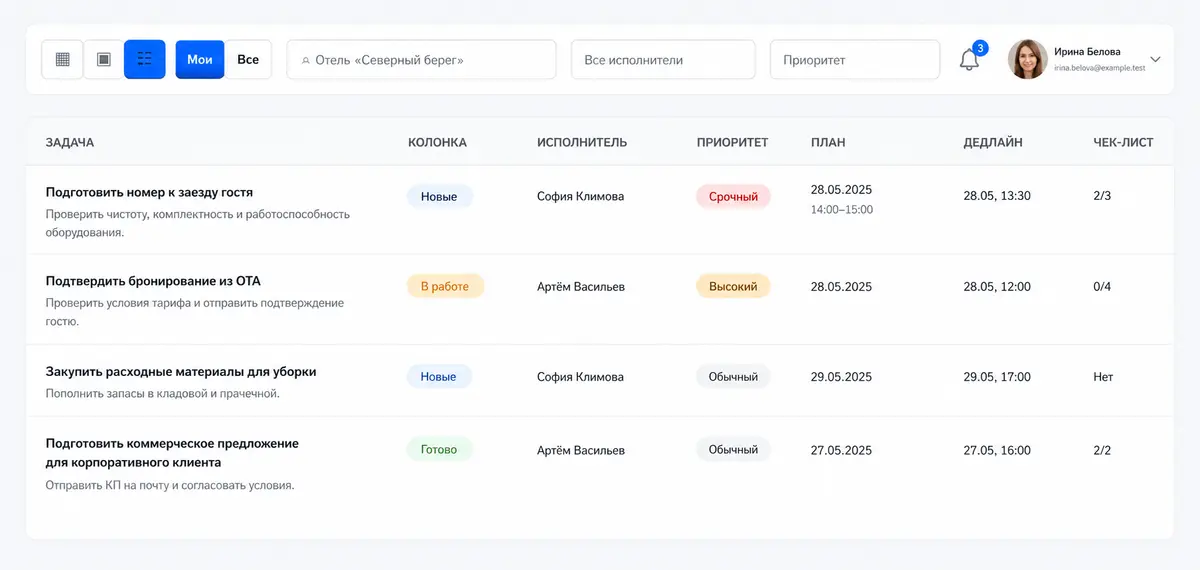The image size is (1200, 570).
Task: Show «Все» tasks
Action: click(248, 59)
